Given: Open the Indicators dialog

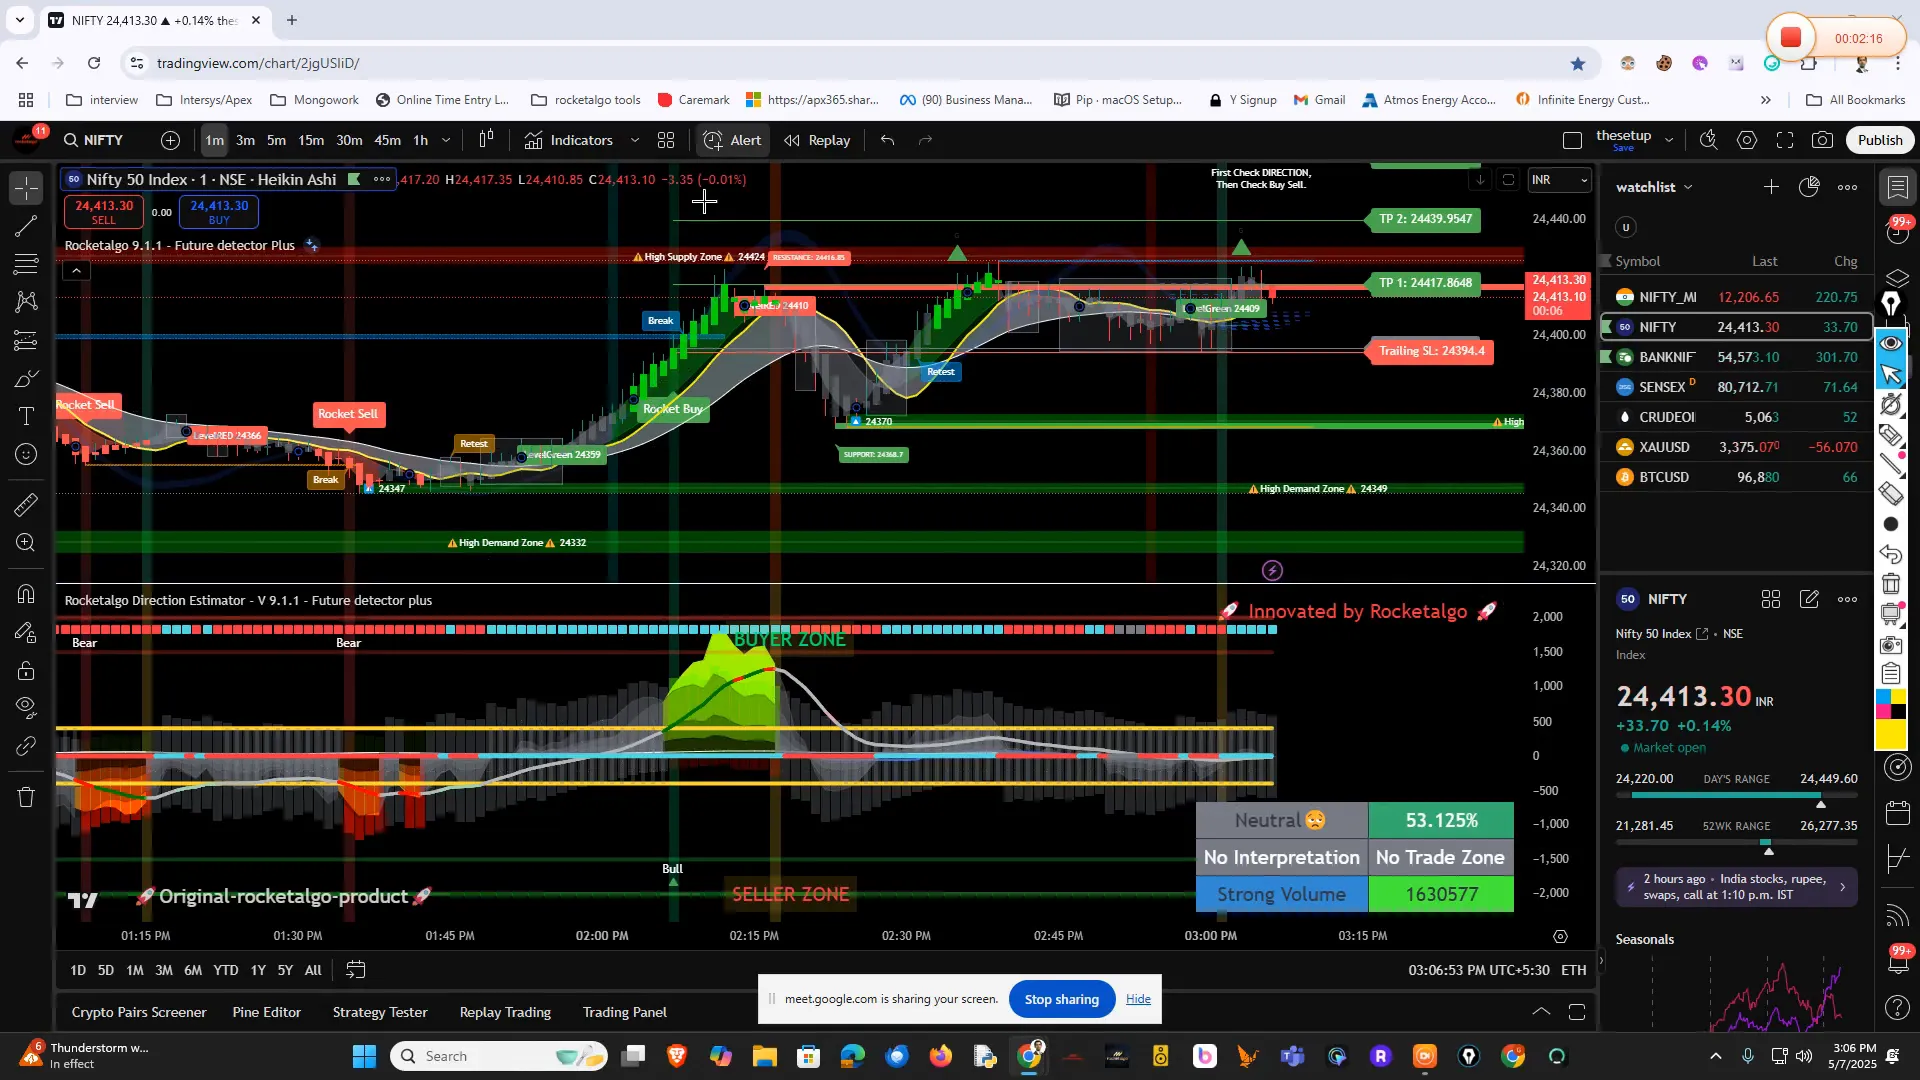Looking at the screenshot, I should click(x=569, y=140).
